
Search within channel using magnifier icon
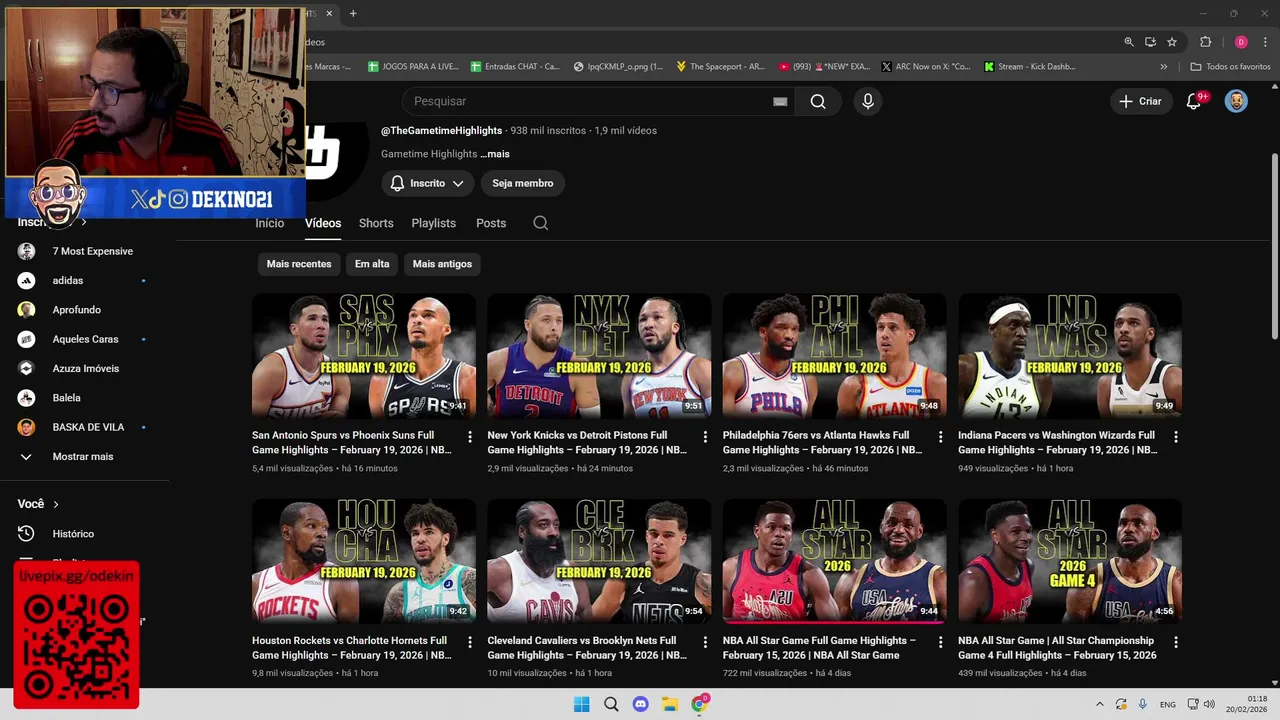(540, 223)
